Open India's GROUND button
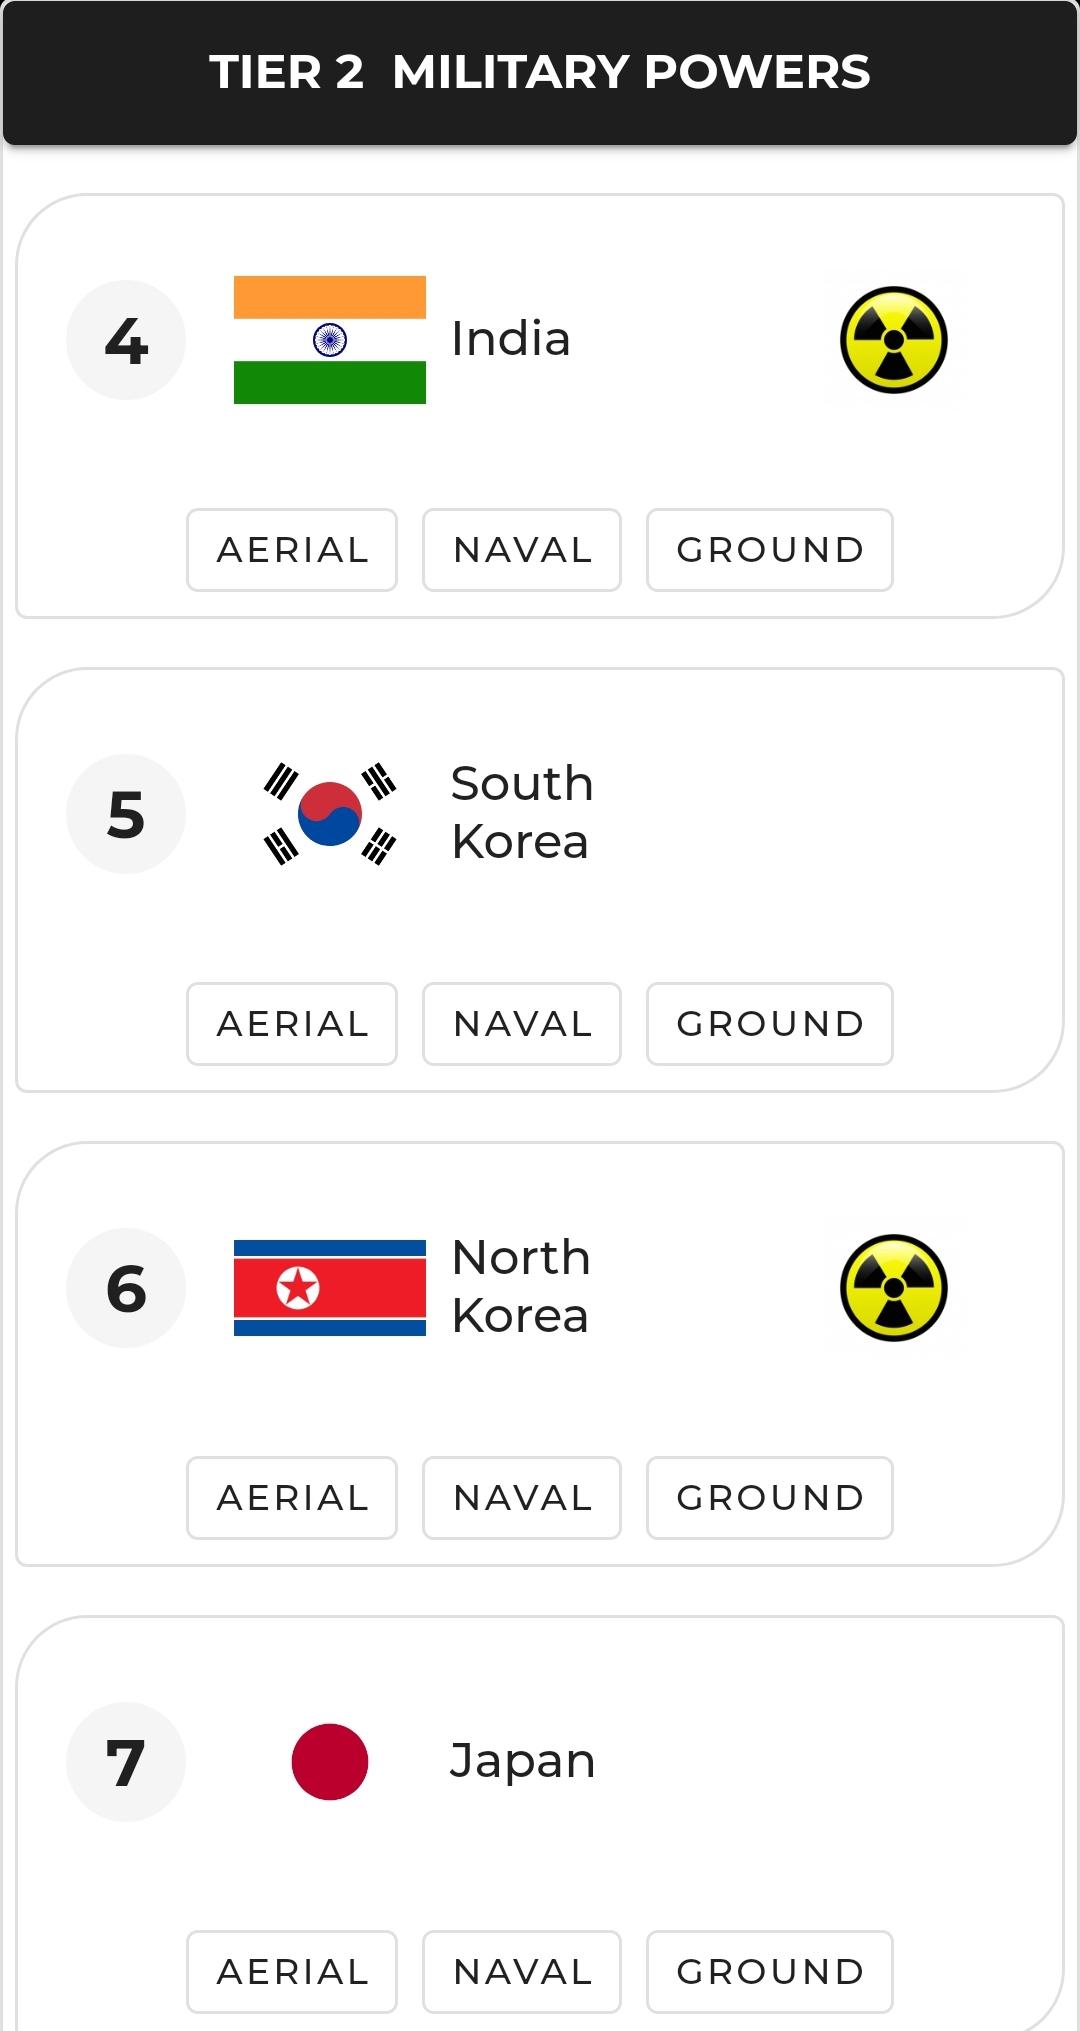Viewport: 1080px width, 2031px height. tap(770, 550)
